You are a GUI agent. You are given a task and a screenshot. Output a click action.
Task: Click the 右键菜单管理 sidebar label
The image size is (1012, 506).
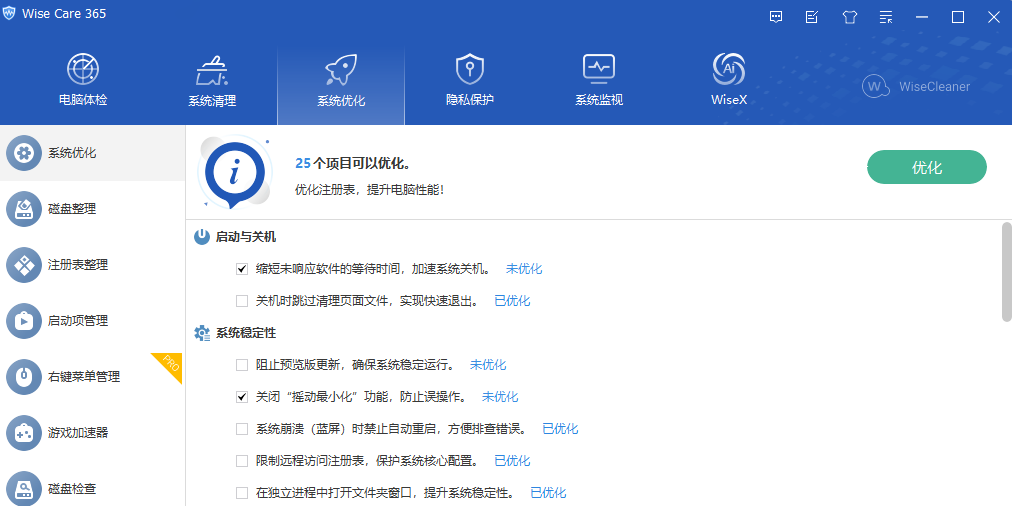84,377
